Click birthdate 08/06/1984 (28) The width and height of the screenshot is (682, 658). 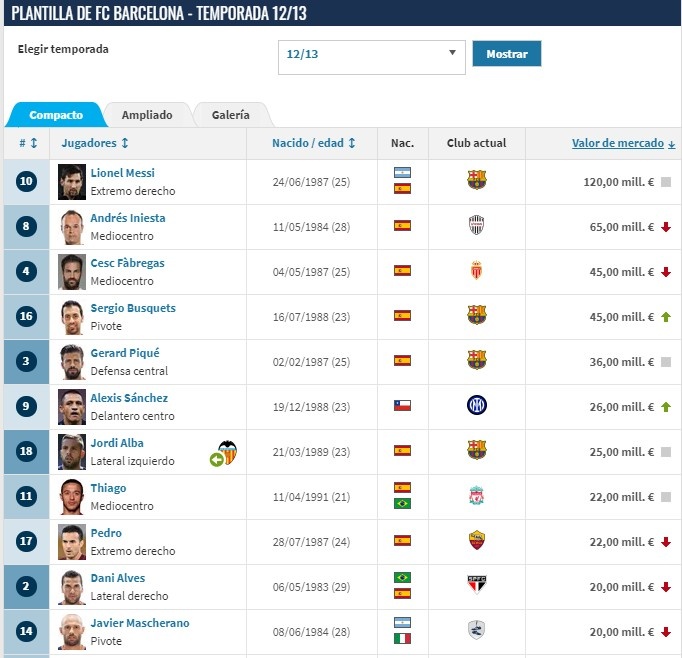click(311, 632)
